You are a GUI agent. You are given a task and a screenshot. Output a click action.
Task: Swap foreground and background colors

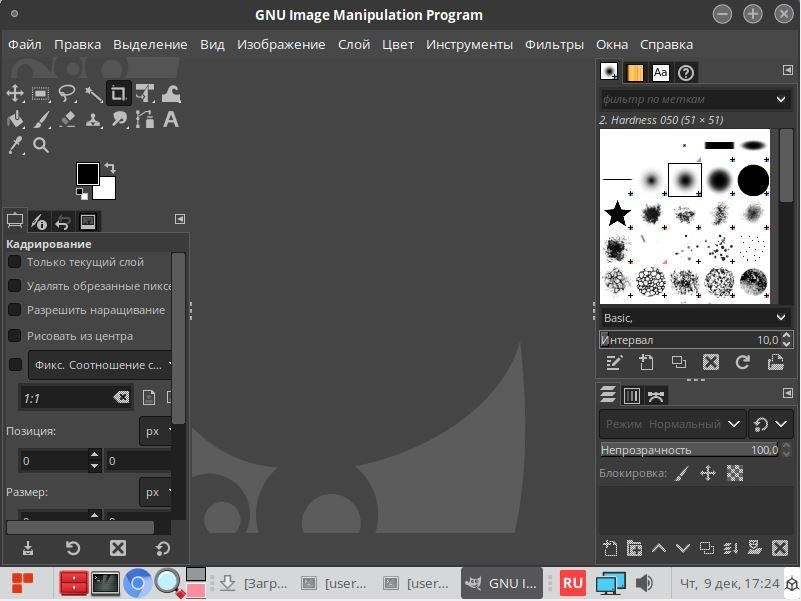[x=110, y=168]
